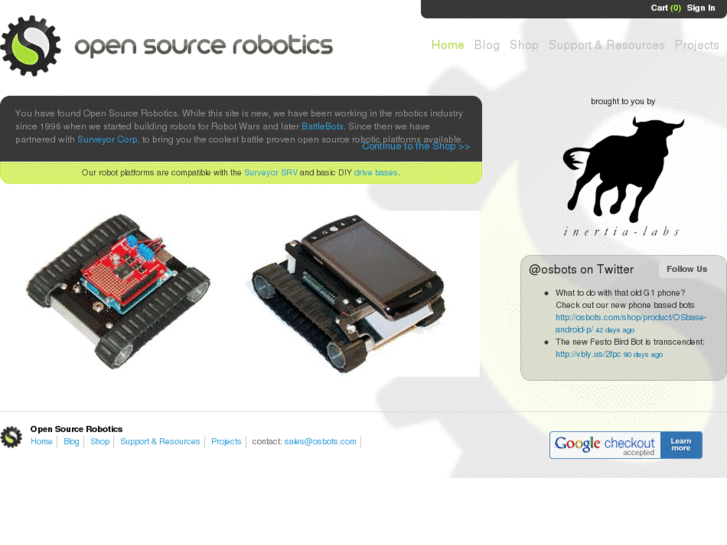Image resolution: width=727 pixels, height=545 pixels.
Task: Open the Blog menu item in the header
Action: pyautogui.click(x=487, y=45)
